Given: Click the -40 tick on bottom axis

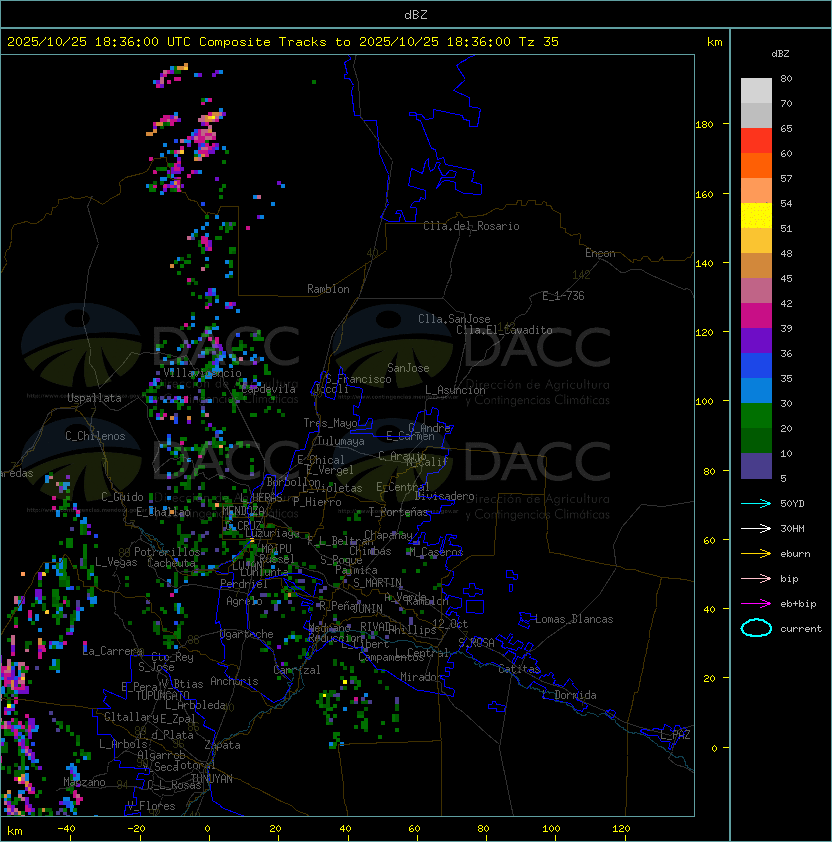Looking at the screenshot, I should click(x=66, y=829).
